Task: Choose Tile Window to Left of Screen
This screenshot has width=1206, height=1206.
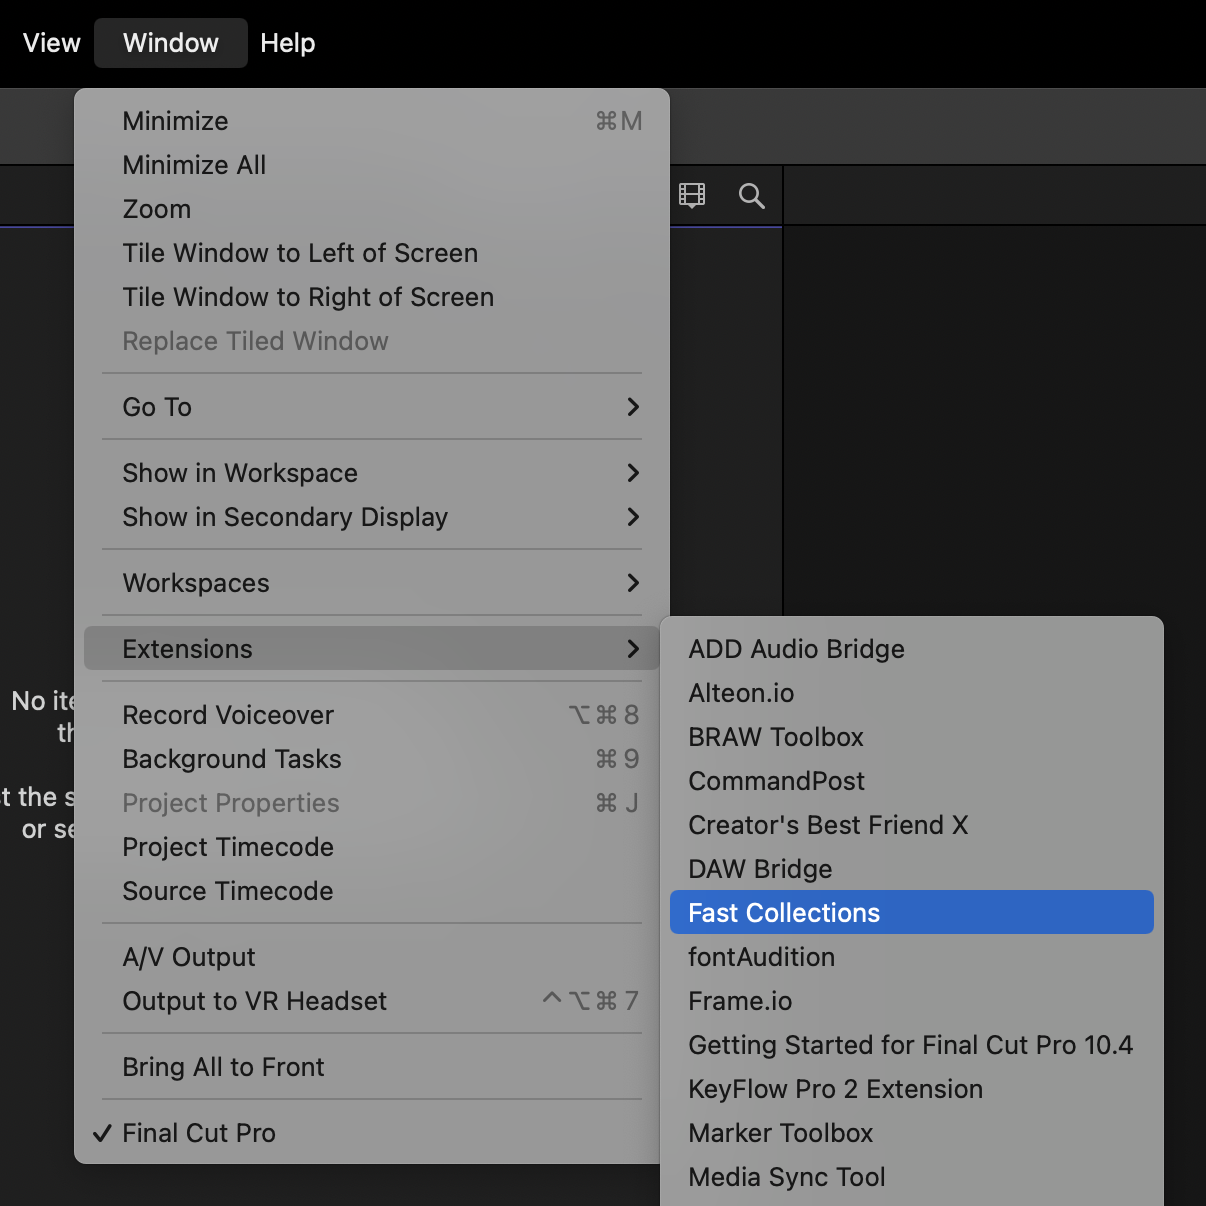Action: click(x=300, y=253)
